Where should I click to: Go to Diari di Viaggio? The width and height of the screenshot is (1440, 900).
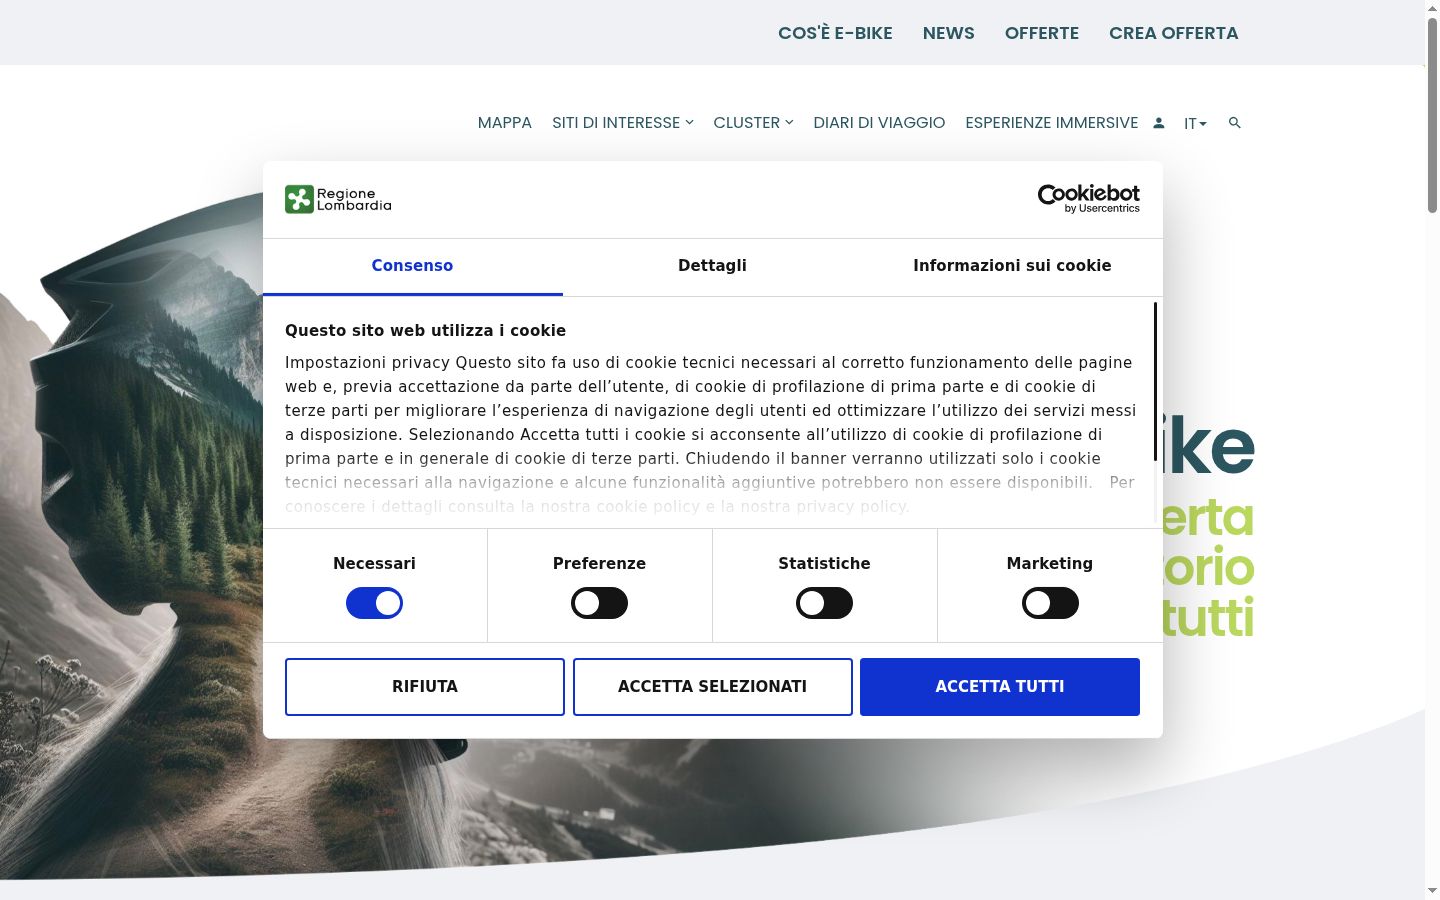click(x=879, y=123)
